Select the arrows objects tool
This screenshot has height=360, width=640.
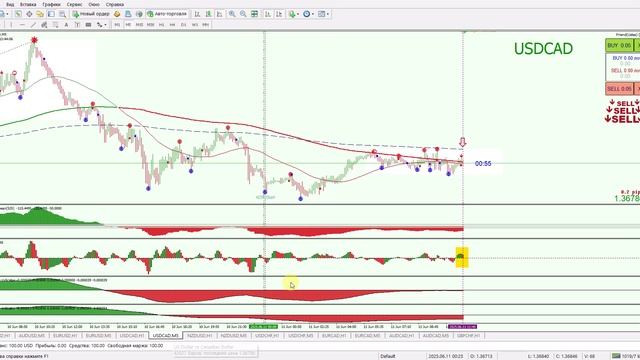99,25
